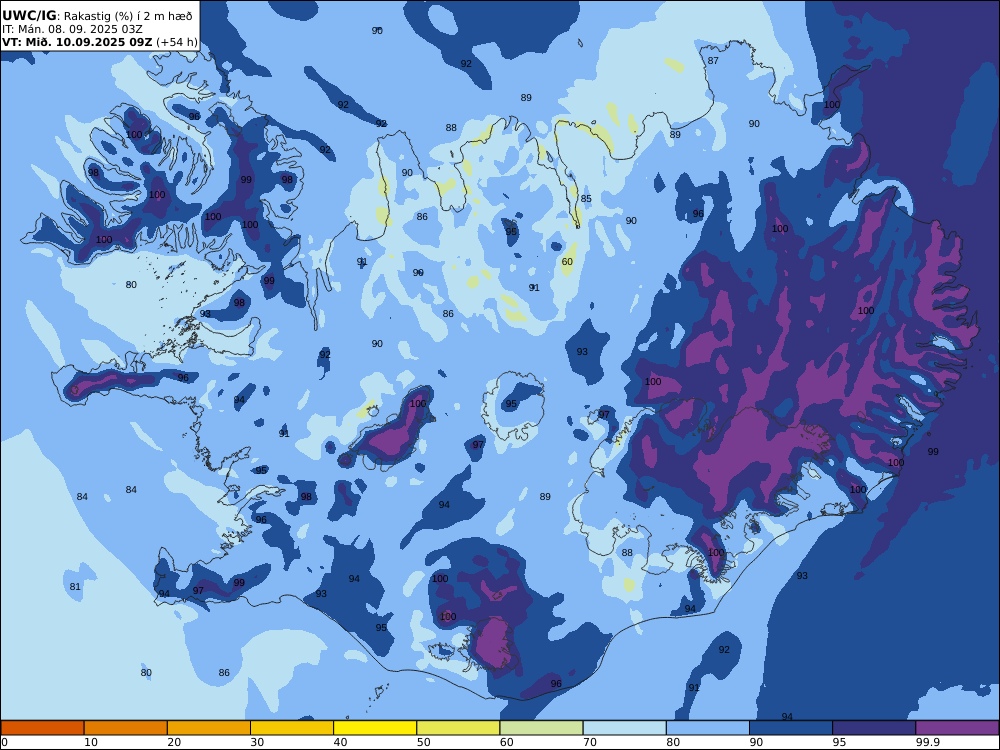The image size is (1000, 750).
Task: Click the '0' legend tick label
Action: (4, 742)
